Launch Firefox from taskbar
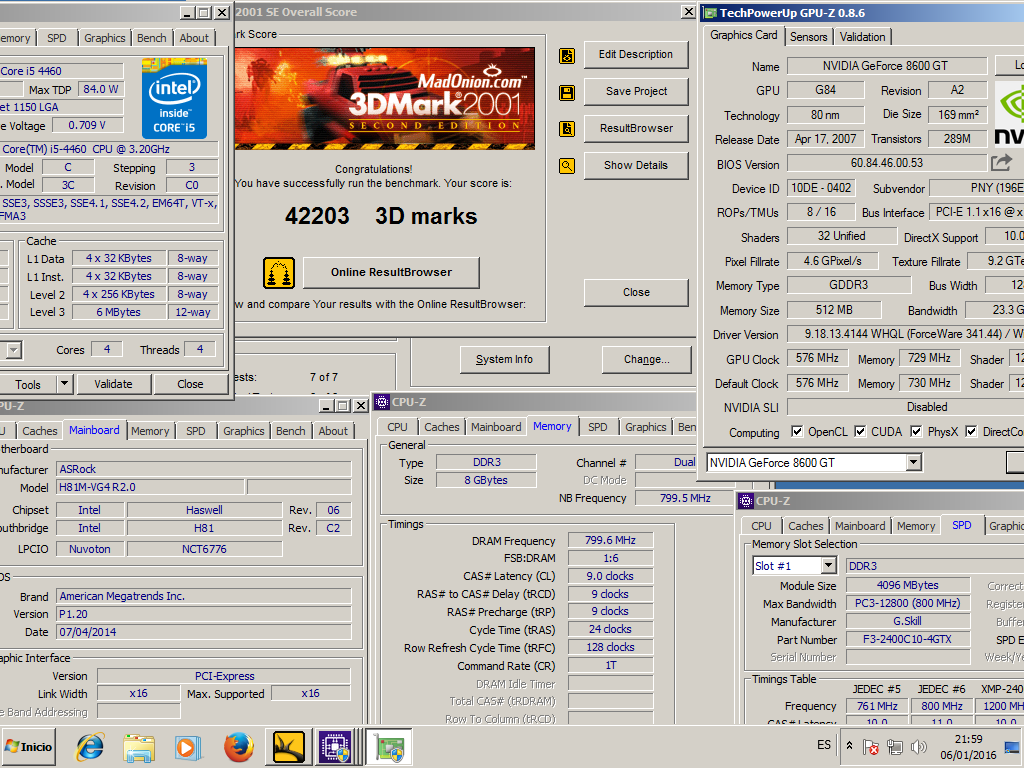Image resolution: width=1024 pixels, height=768 pixels. click(x=239, y=746)
